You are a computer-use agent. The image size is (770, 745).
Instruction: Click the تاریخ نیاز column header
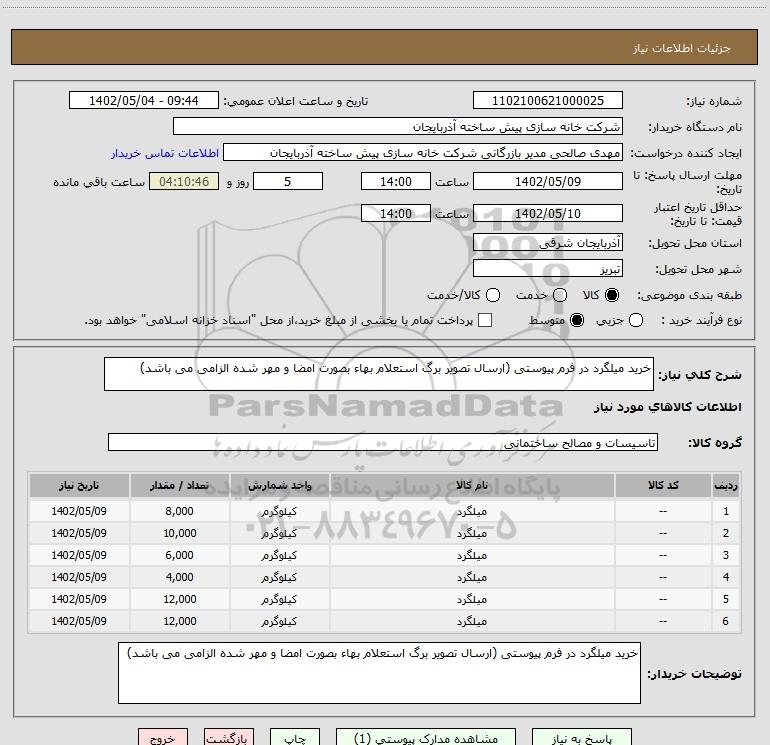79,485
